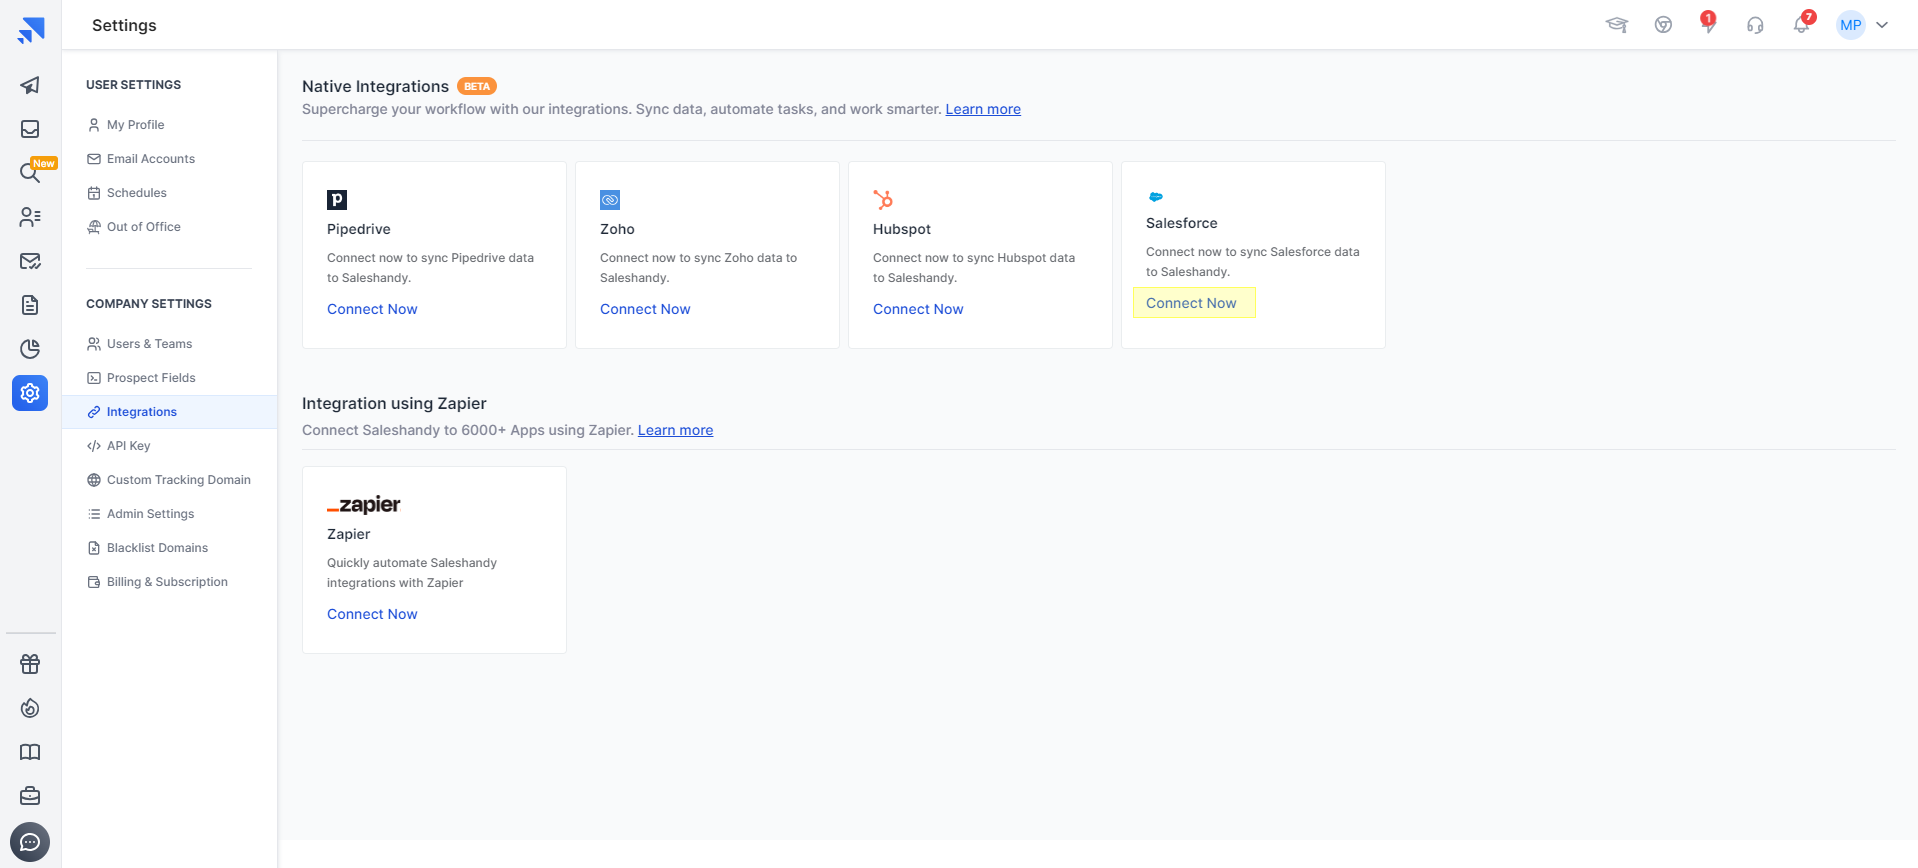1918x868 pixels.
Task: Open the envelope-with-checkmark icon in the sidebar
Action: pyautogui.click(x=30, y=261)
